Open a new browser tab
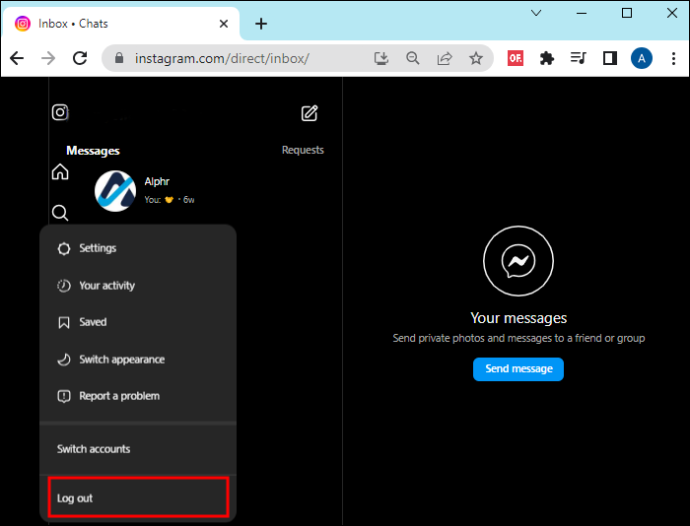690x526 pixels. (261, 24)
